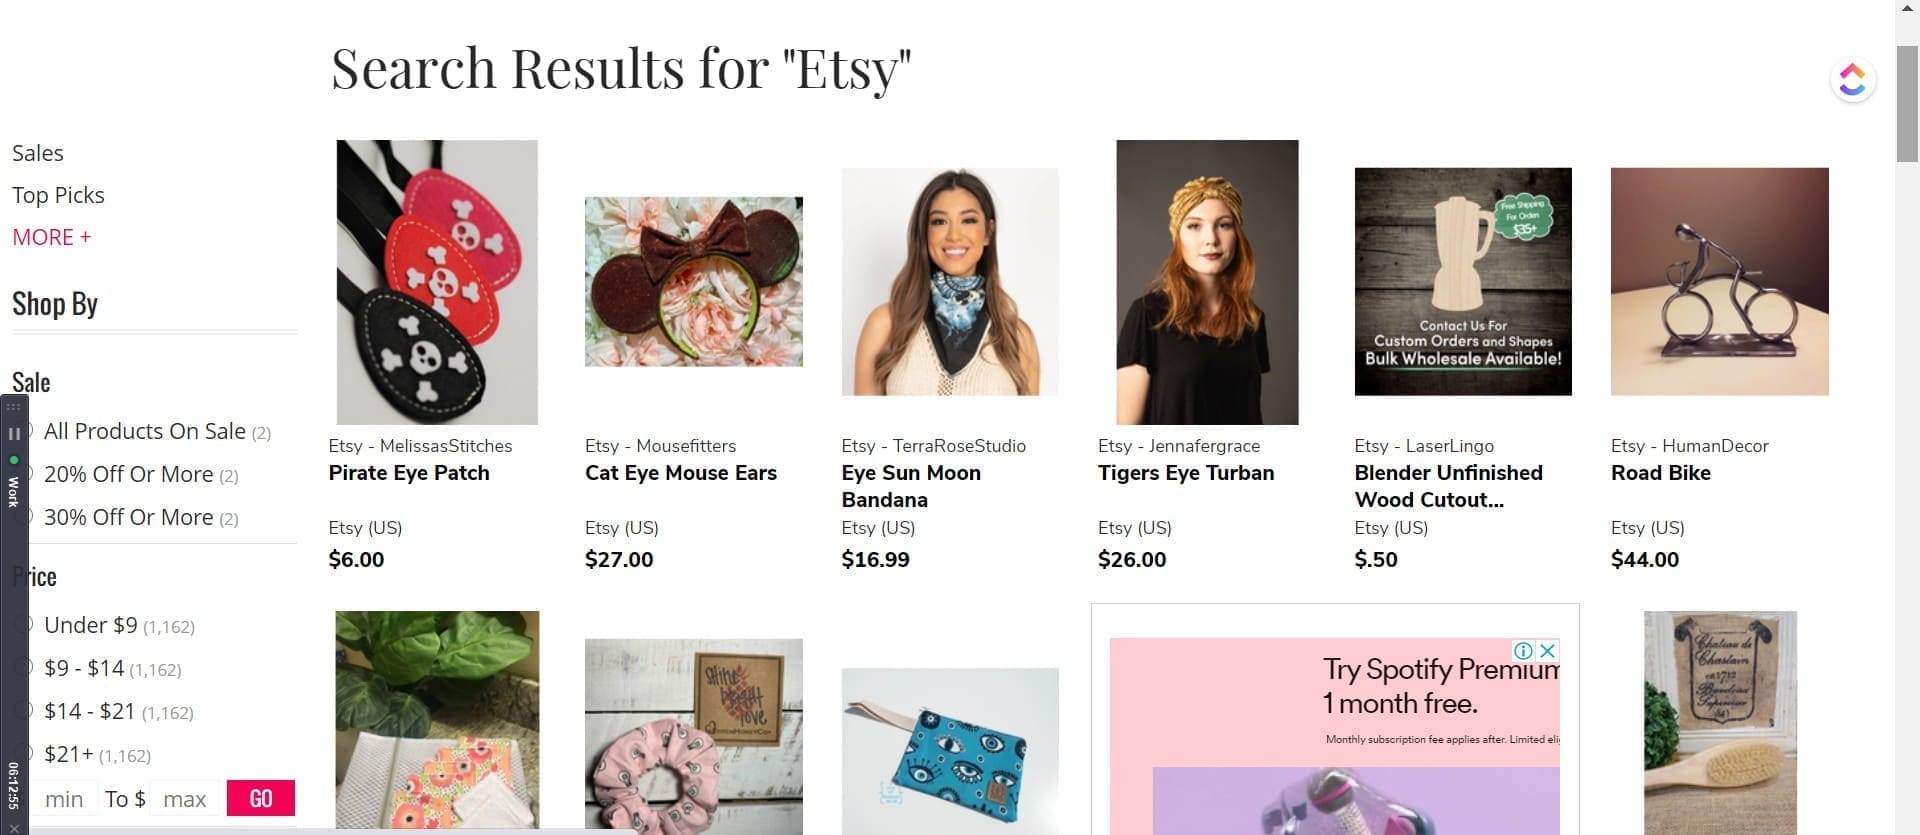Pause the Work time tracker widget

(x=14, y=434)
